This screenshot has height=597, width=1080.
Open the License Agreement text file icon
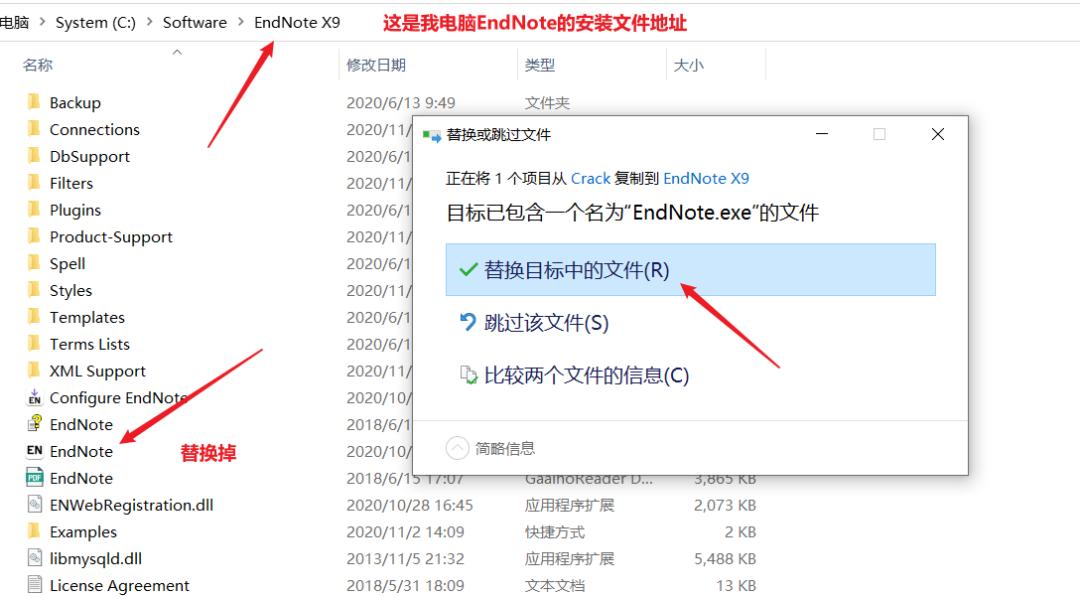tap(34, 585)
